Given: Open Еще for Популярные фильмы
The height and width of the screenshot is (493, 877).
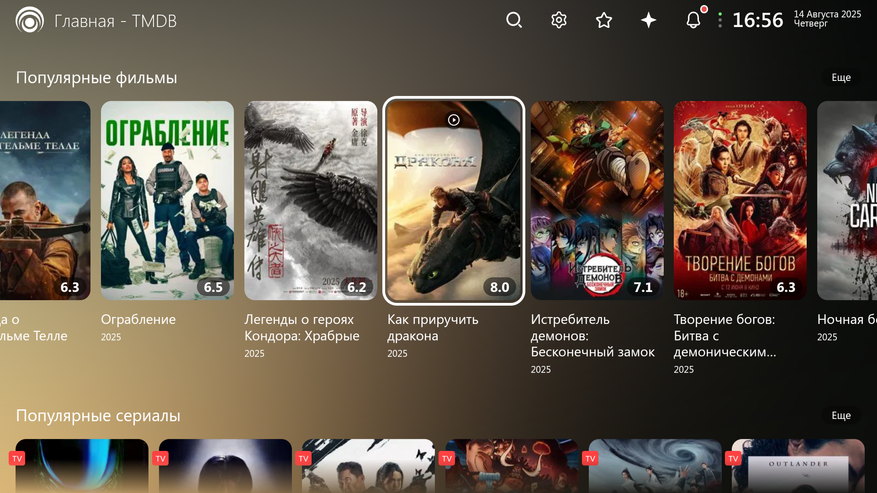Looking at the screenshot, I should tap(841, 77).
